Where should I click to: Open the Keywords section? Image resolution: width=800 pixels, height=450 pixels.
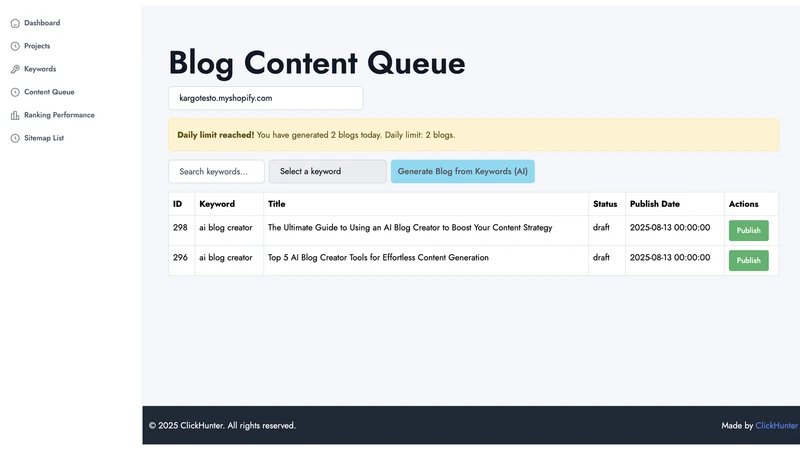pos(40,69)
